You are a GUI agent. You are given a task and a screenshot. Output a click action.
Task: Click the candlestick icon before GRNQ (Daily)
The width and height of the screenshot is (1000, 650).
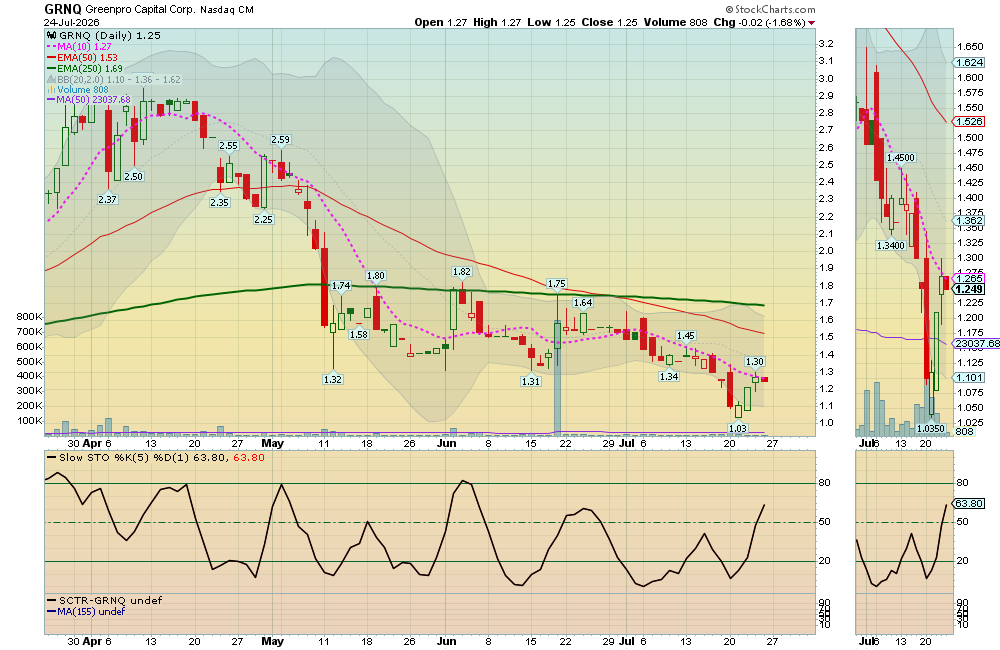pos(52,36)
